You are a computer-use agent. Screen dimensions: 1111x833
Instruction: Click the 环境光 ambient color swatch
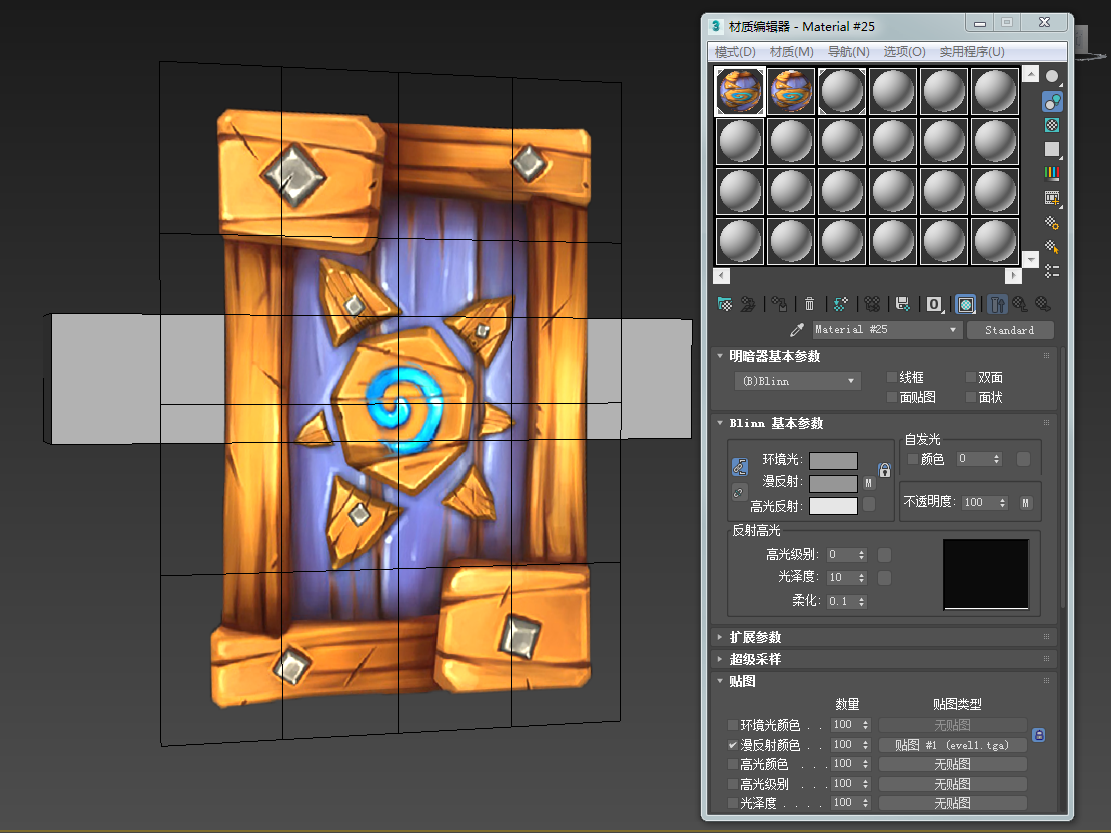[x=833, y=460]
